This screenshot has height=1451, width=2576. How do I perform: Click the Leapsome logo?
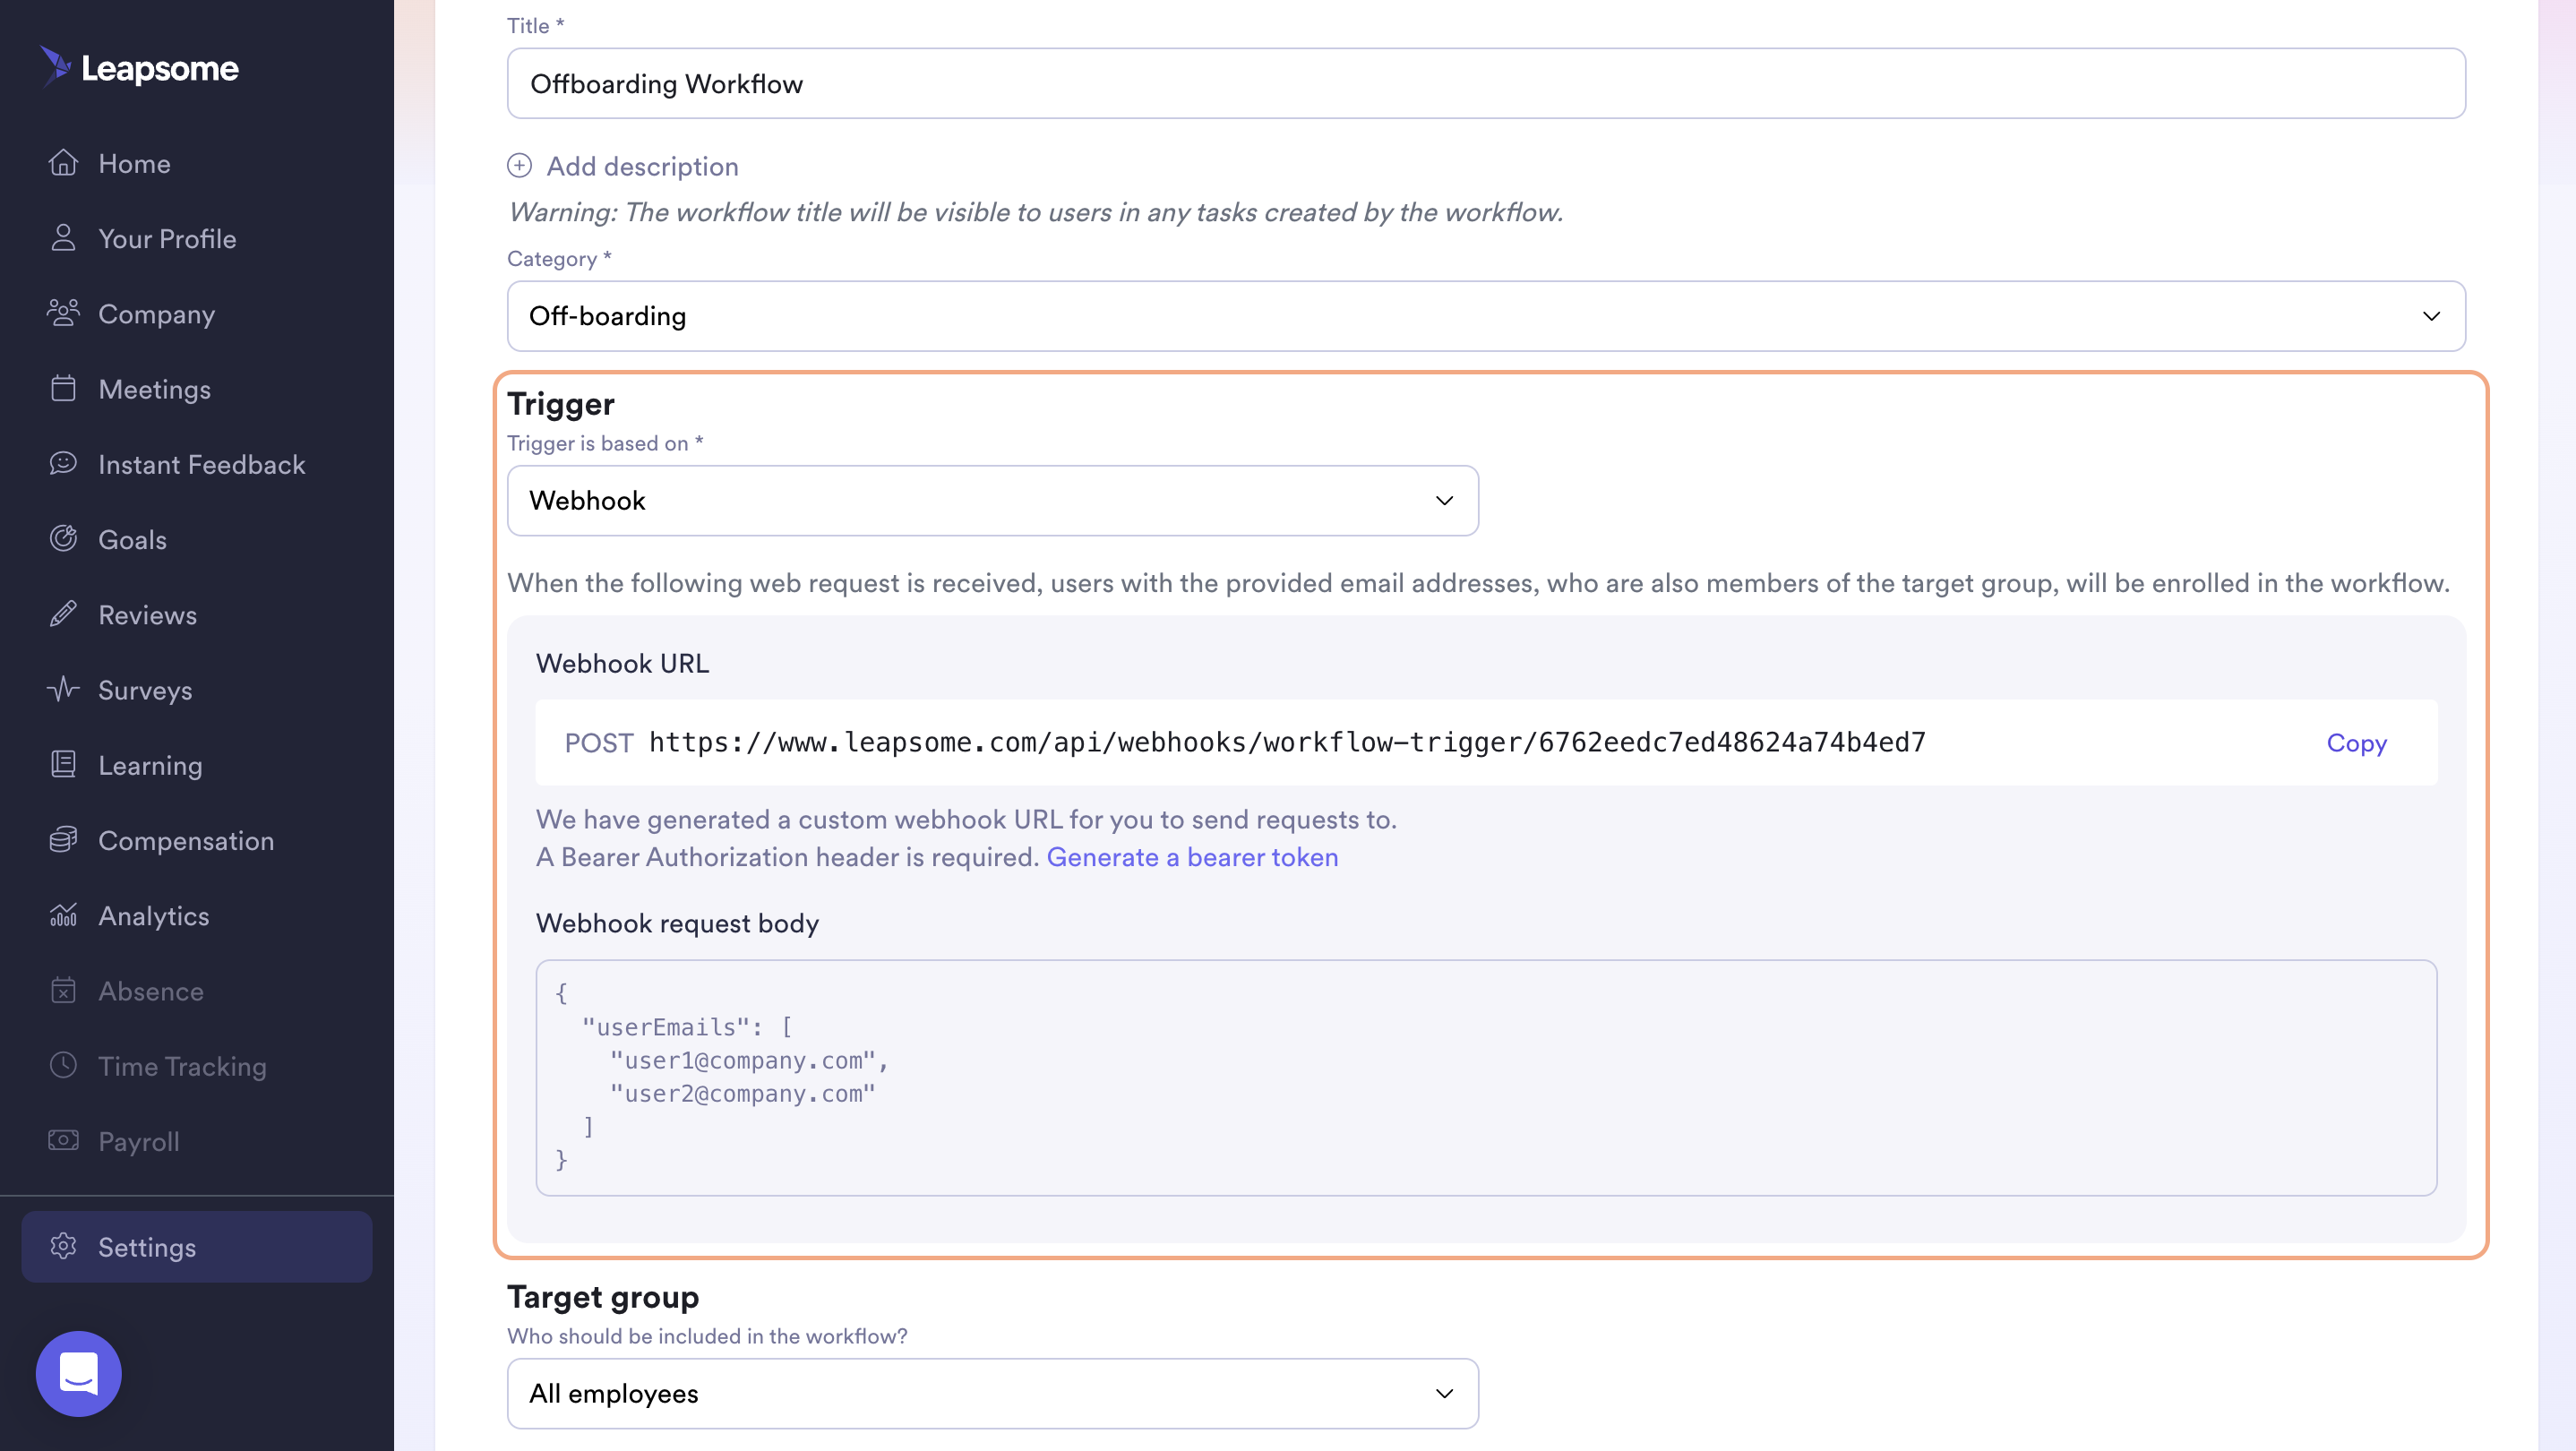click(x=139, y=67)
